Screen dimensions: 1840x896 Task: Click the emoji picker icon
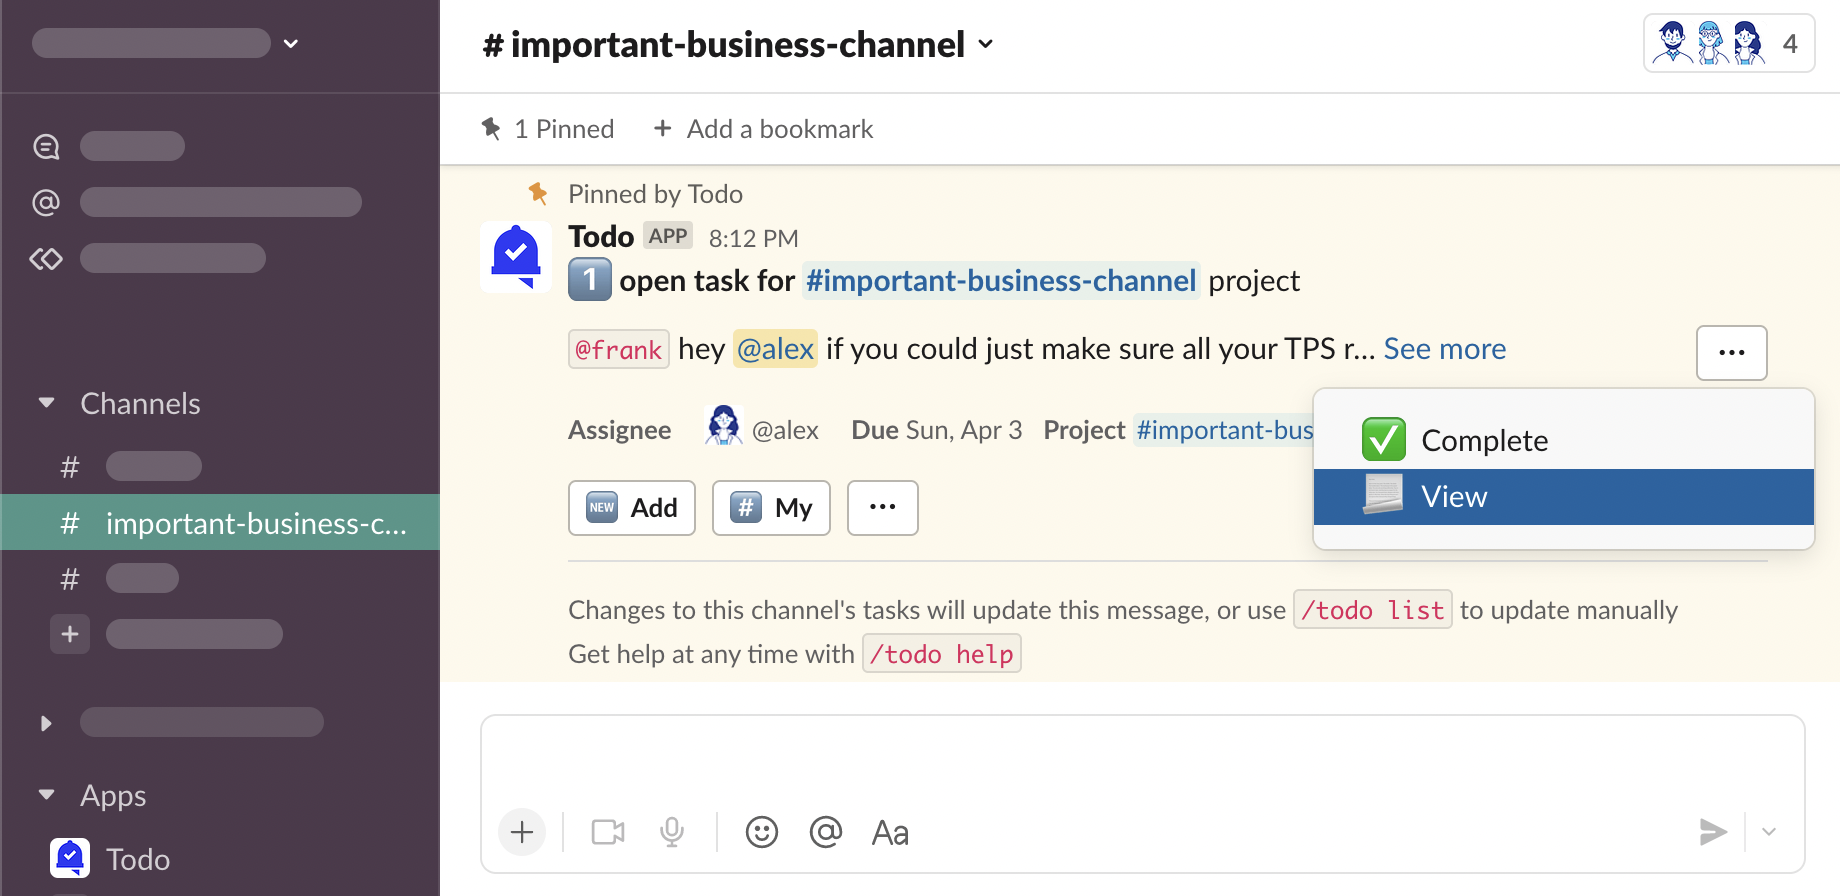click(761, 832)
